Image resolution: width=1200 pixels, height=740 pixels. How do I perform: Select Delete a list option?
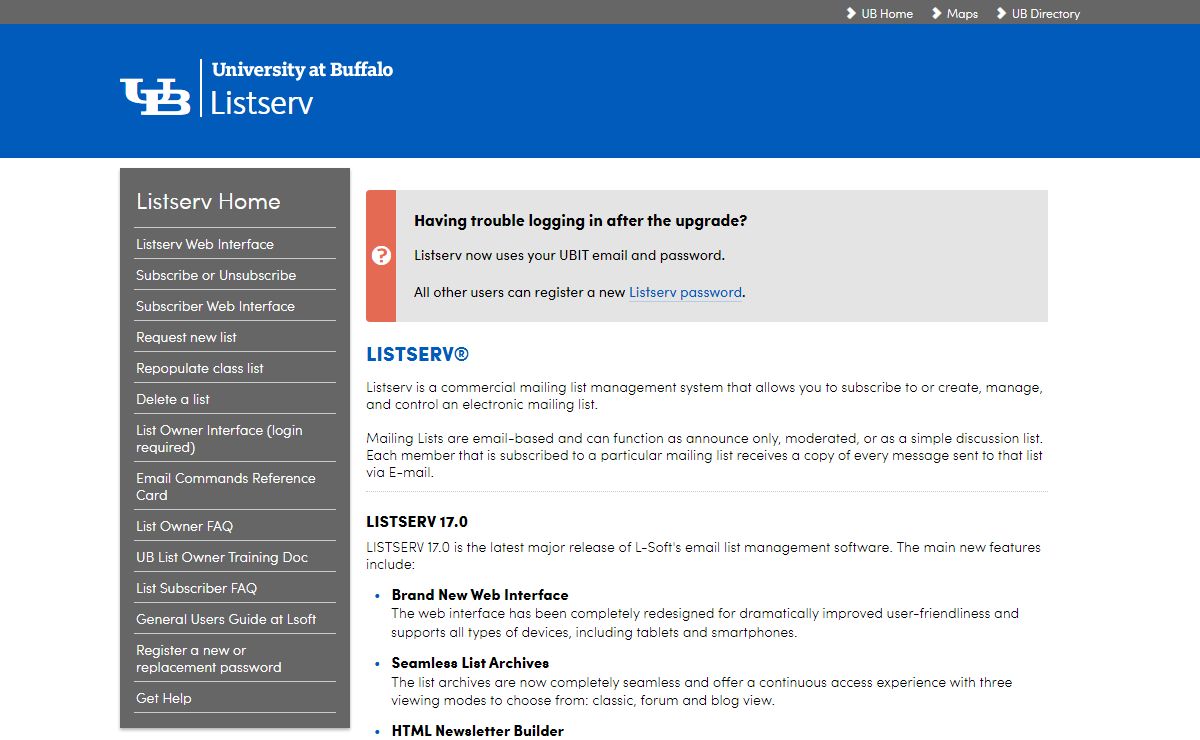pos(173,399)
